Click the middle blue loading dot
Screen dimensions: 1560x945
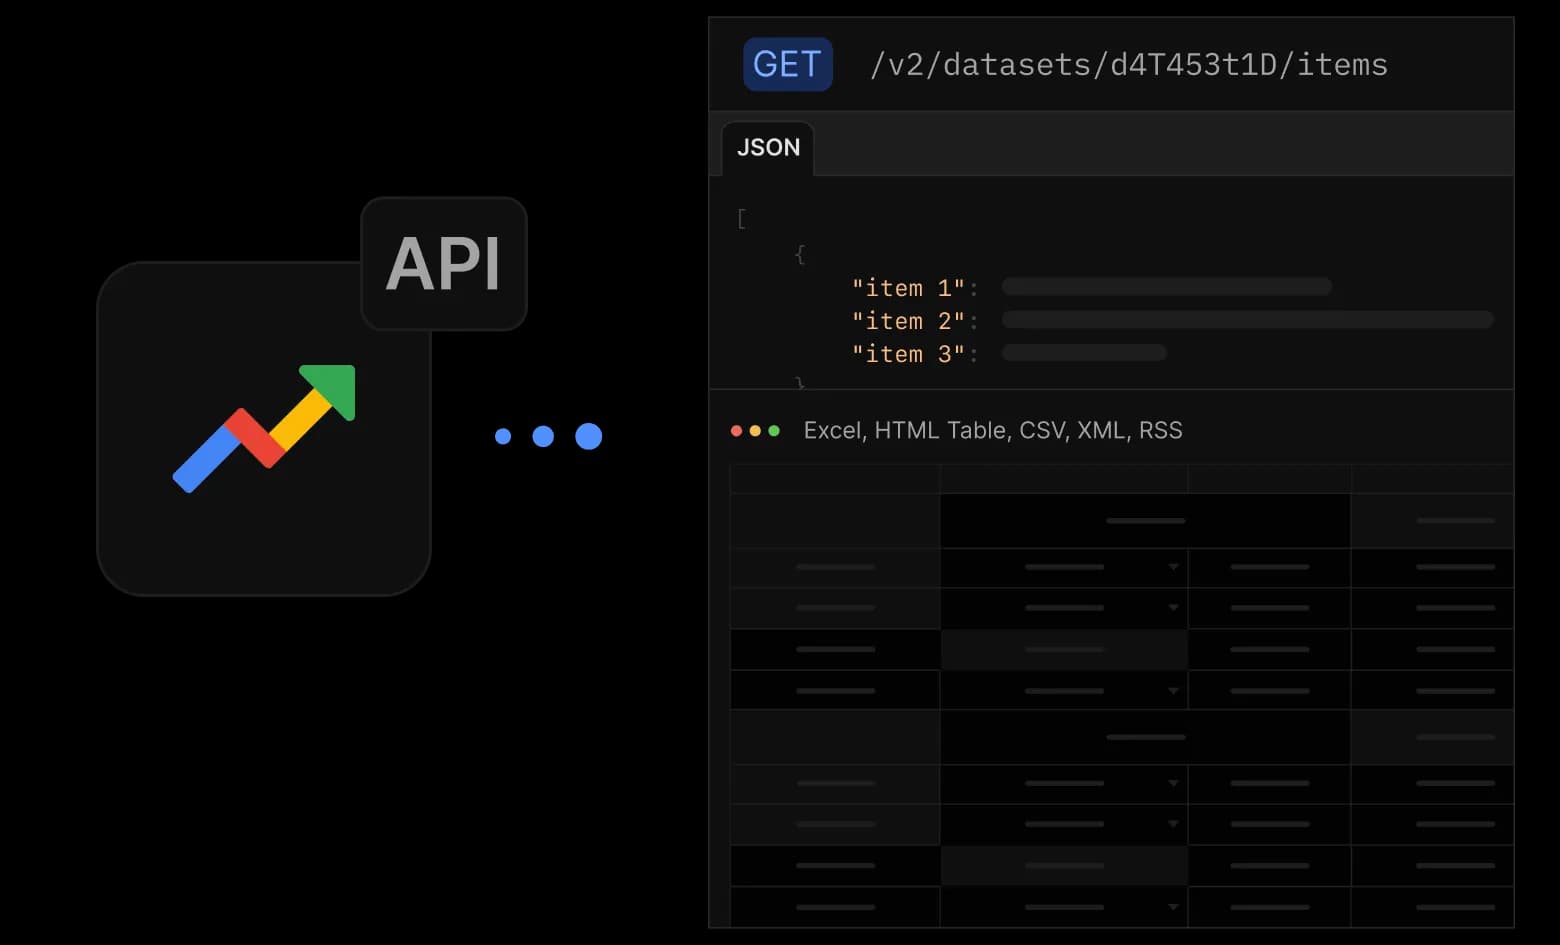[x=543, y=436]
